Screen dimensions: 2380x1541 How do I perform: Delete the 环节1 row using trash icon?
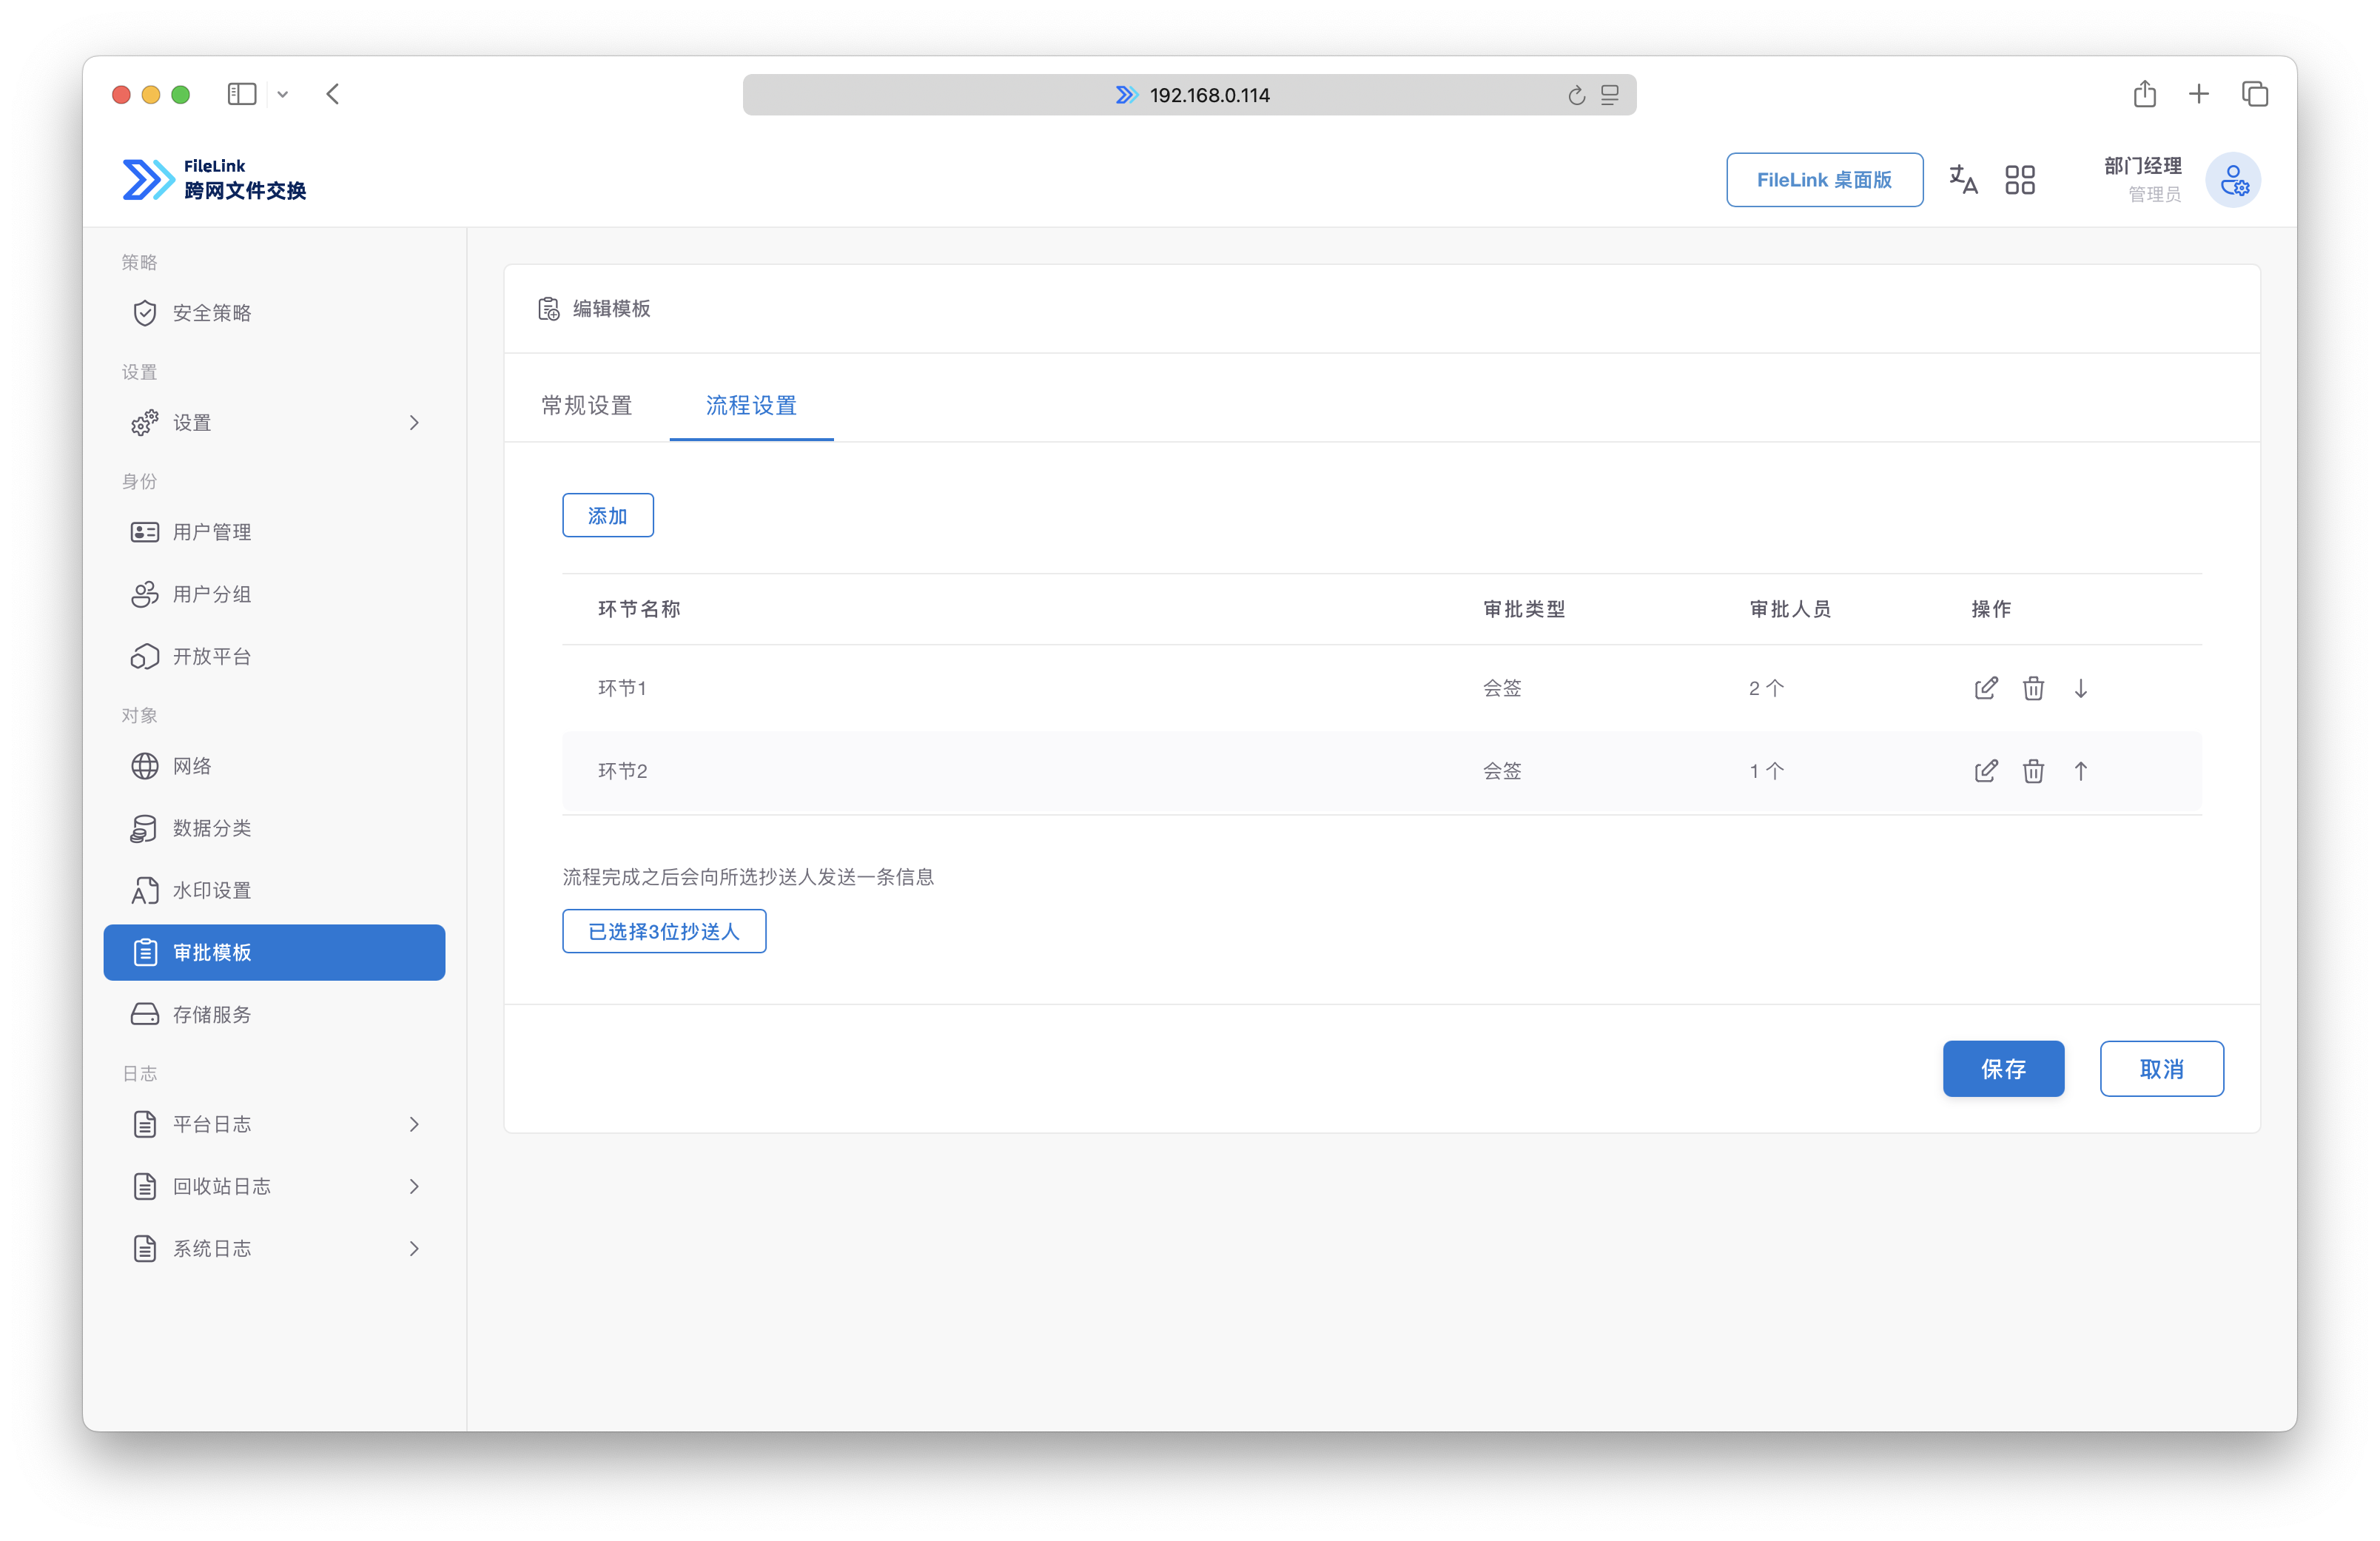[2033, 688]
